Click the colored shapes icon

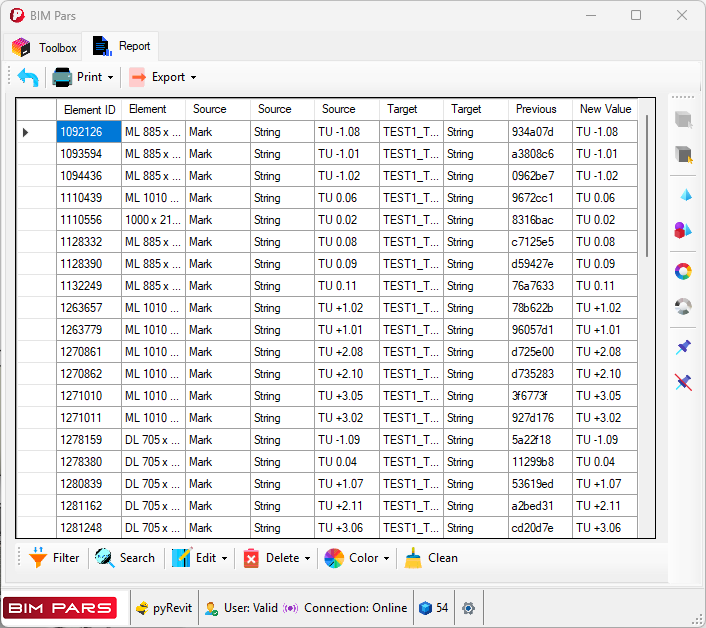click(x=683, y=230)
